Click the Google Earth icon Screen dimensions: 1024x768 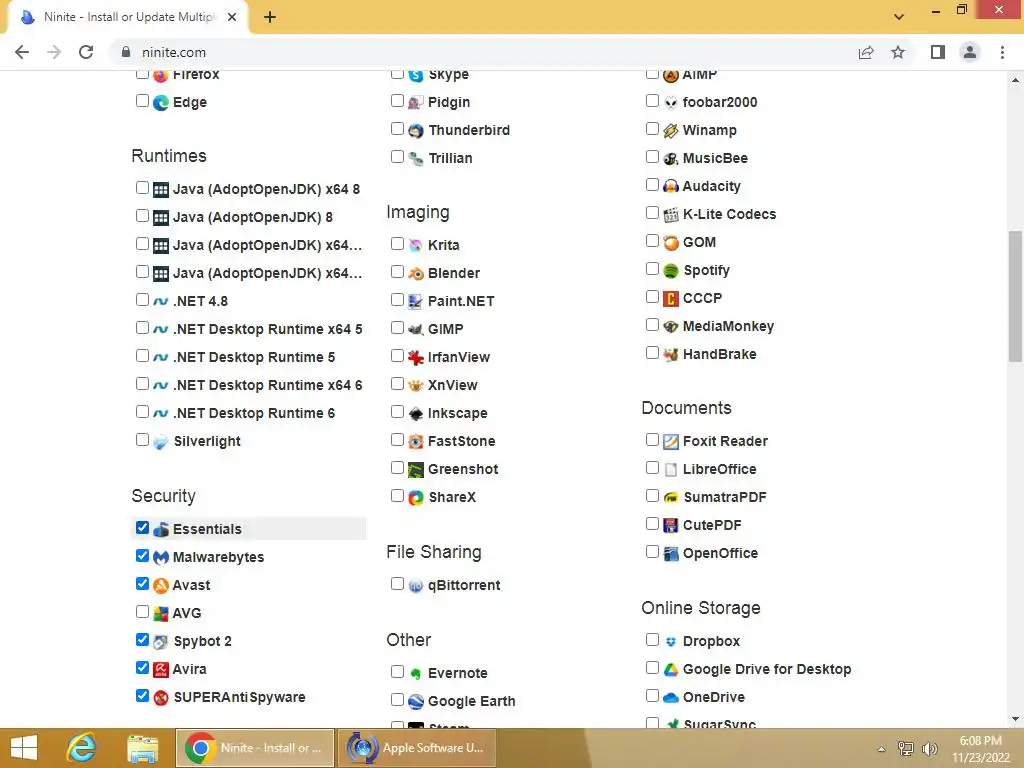point(416,701)
